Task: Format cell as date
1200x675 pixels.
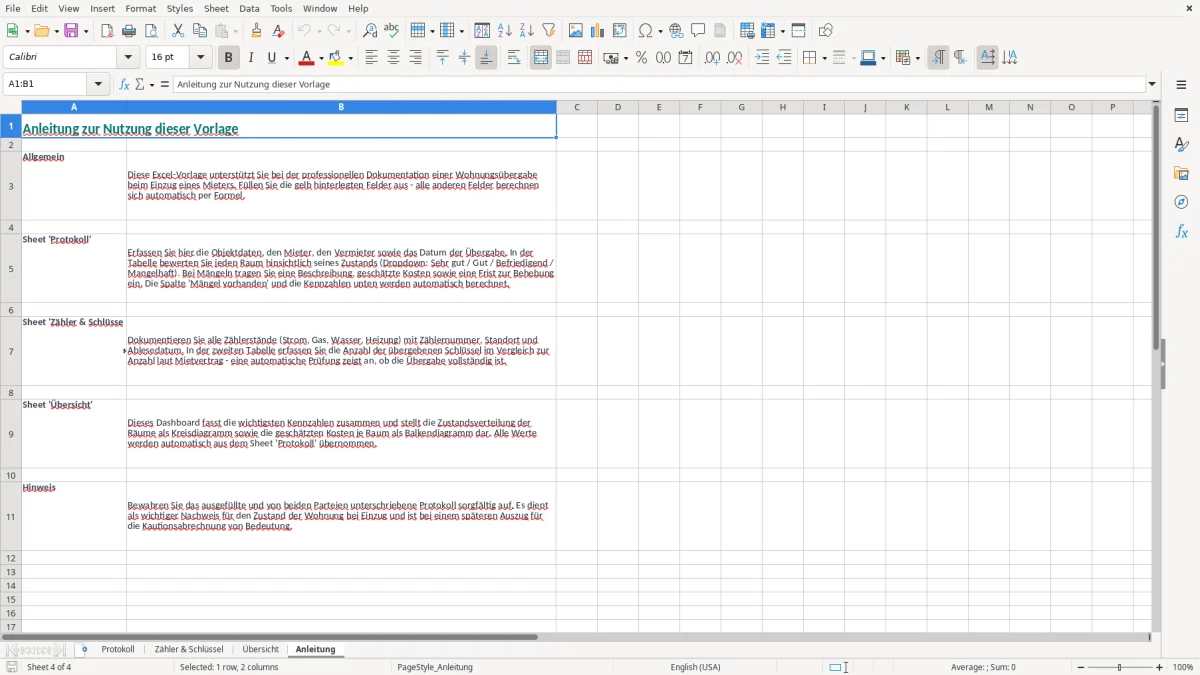Action: coord(685,58)
